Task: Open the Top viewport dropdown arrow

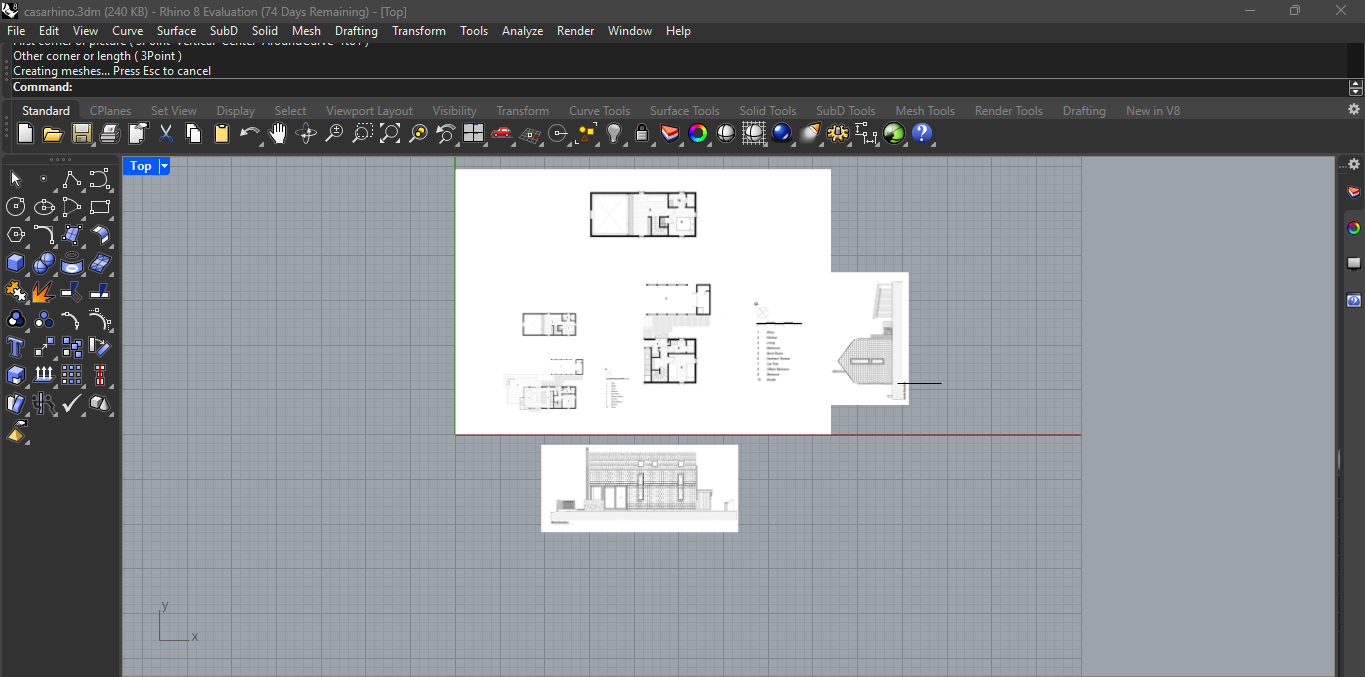Action: point(164,166)
